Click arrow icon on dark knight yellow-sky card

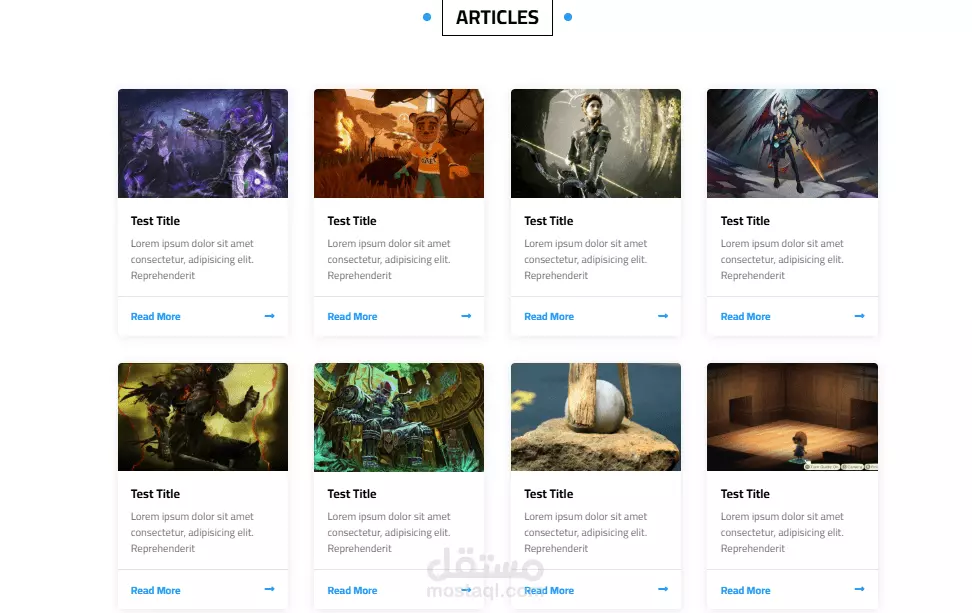pos(270,589)
